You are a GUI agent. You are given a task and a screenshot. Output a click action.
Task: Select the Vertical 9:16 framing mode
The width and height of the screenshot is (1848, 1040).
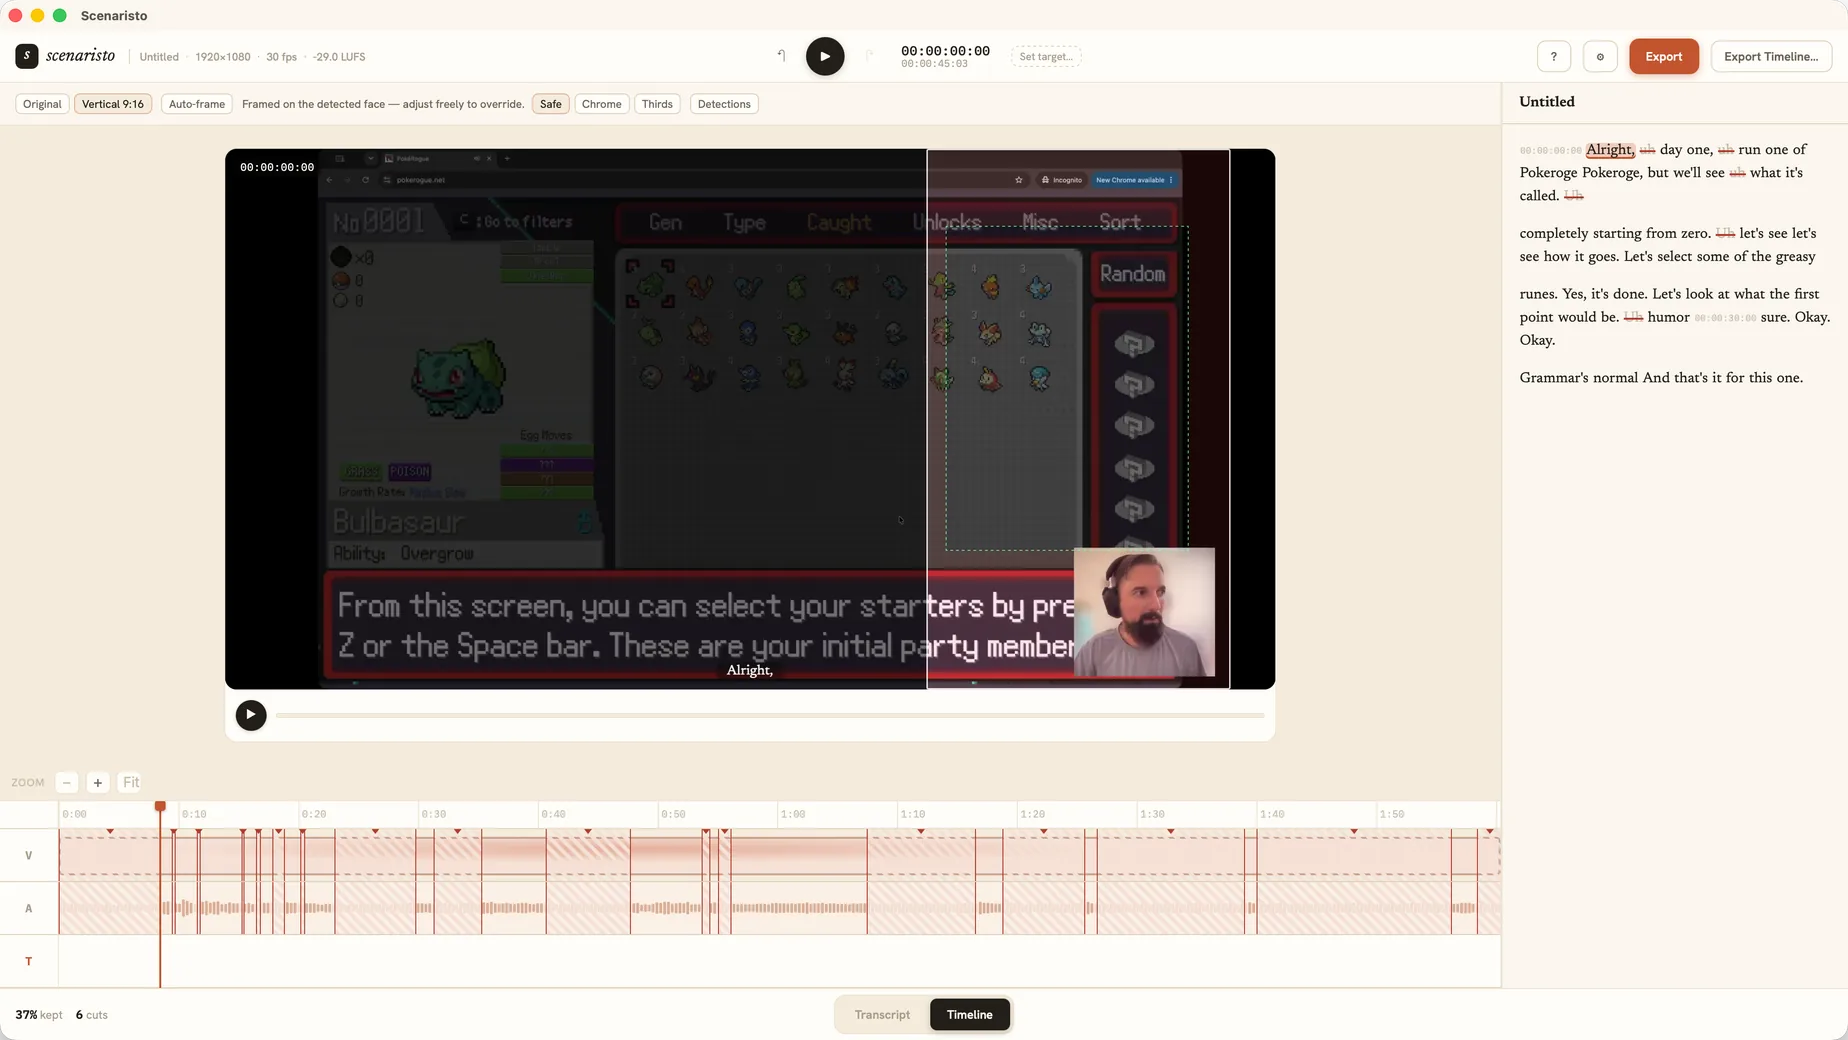[113, 104]
